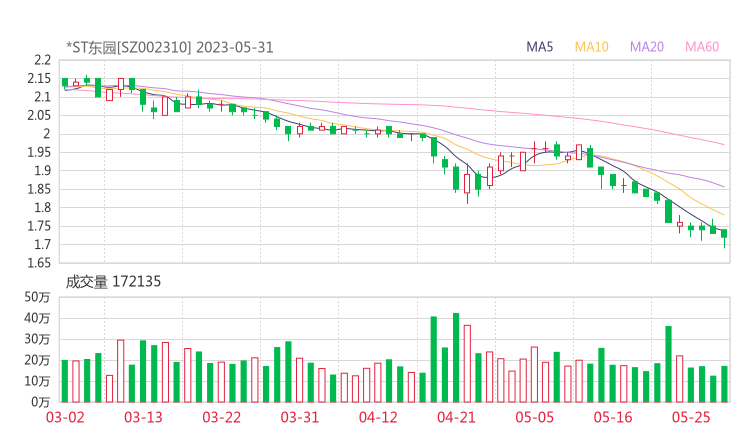Viewport: 740px width, 440px height.
Task: Select the tallest green volume bar near 04-21
Action: (456, 357)
